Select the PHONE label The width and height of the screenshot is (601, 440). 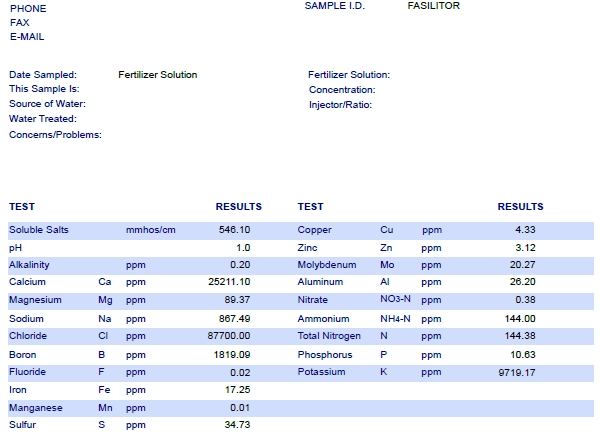pyautogui.click(x=28, y=8)
